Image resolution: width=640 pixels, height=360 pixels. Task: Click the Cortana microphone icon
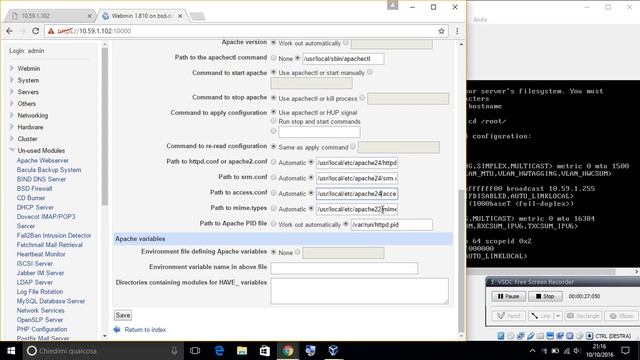(x=174, y=351)
